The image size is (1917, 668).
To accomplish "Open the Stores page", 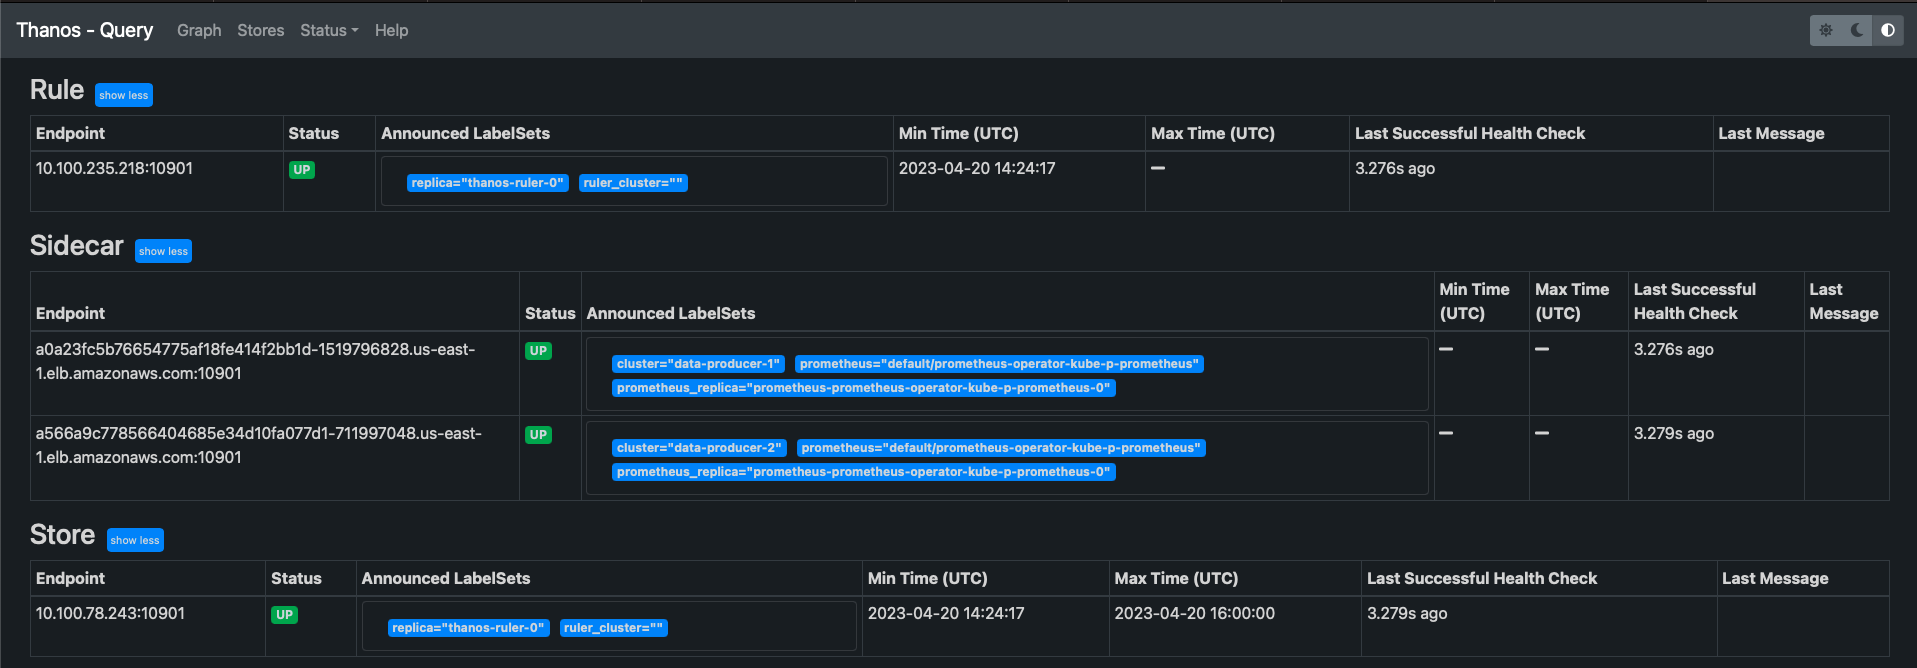I will point(261,30).
